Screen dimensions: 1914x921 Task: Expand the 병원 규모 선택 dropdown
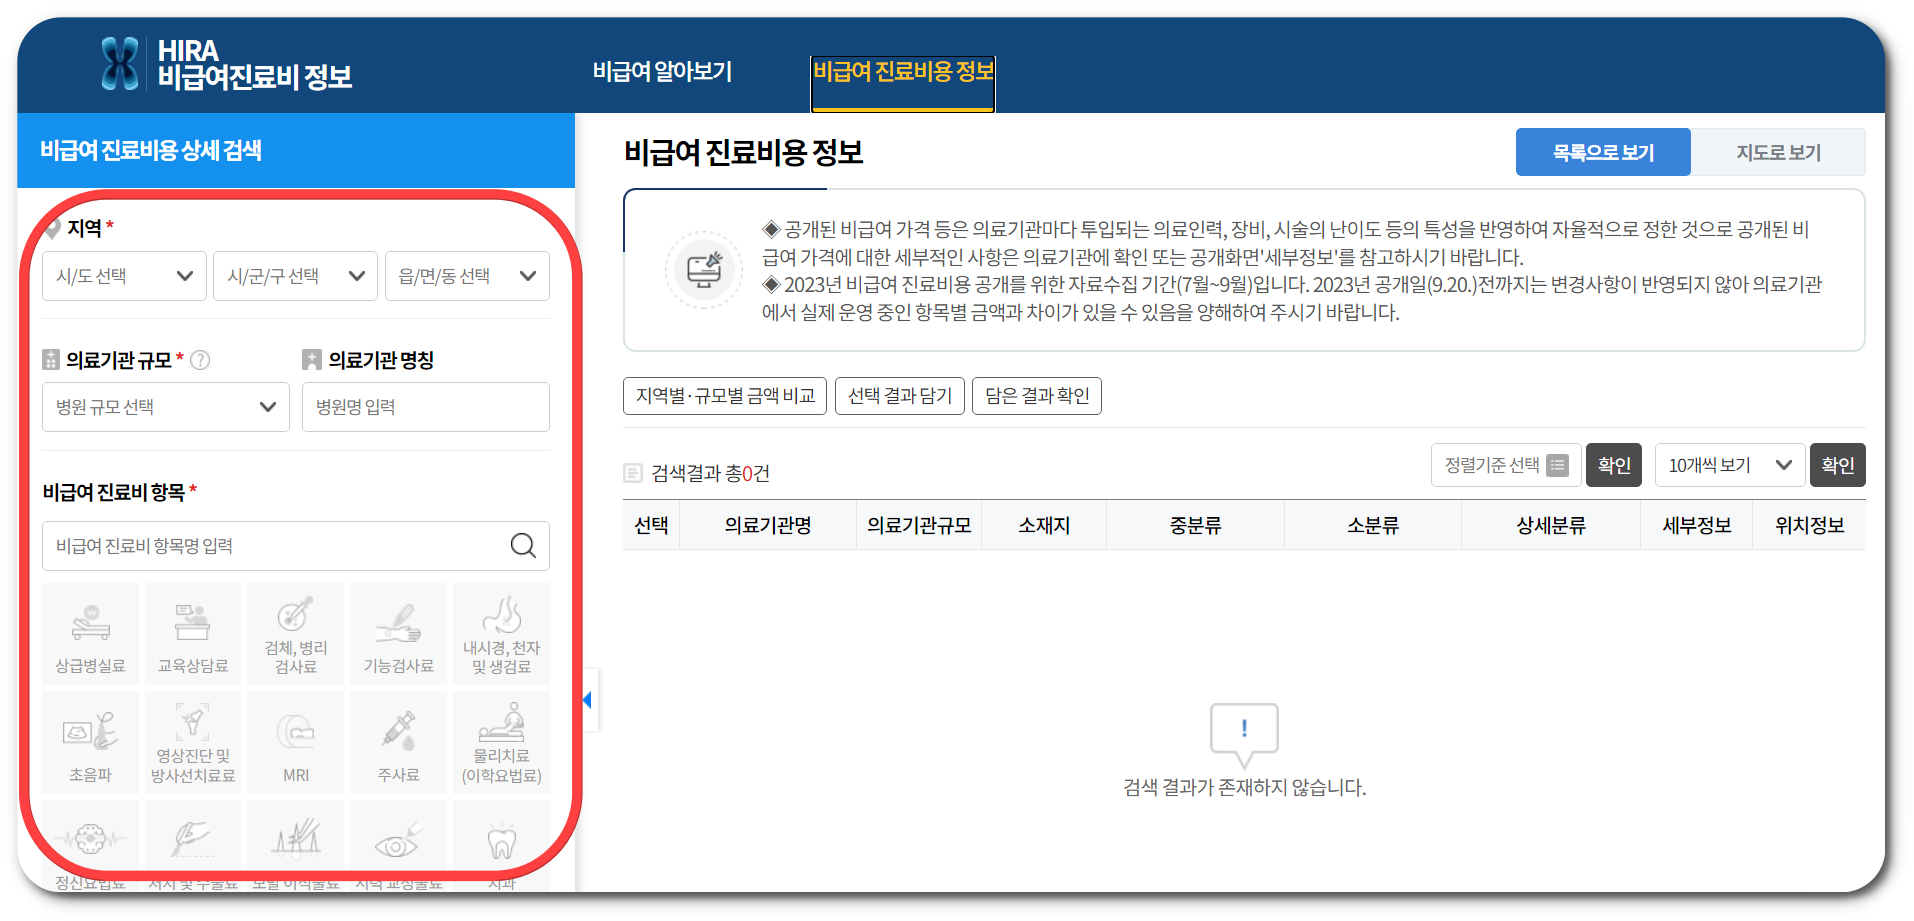click(165, 406)
